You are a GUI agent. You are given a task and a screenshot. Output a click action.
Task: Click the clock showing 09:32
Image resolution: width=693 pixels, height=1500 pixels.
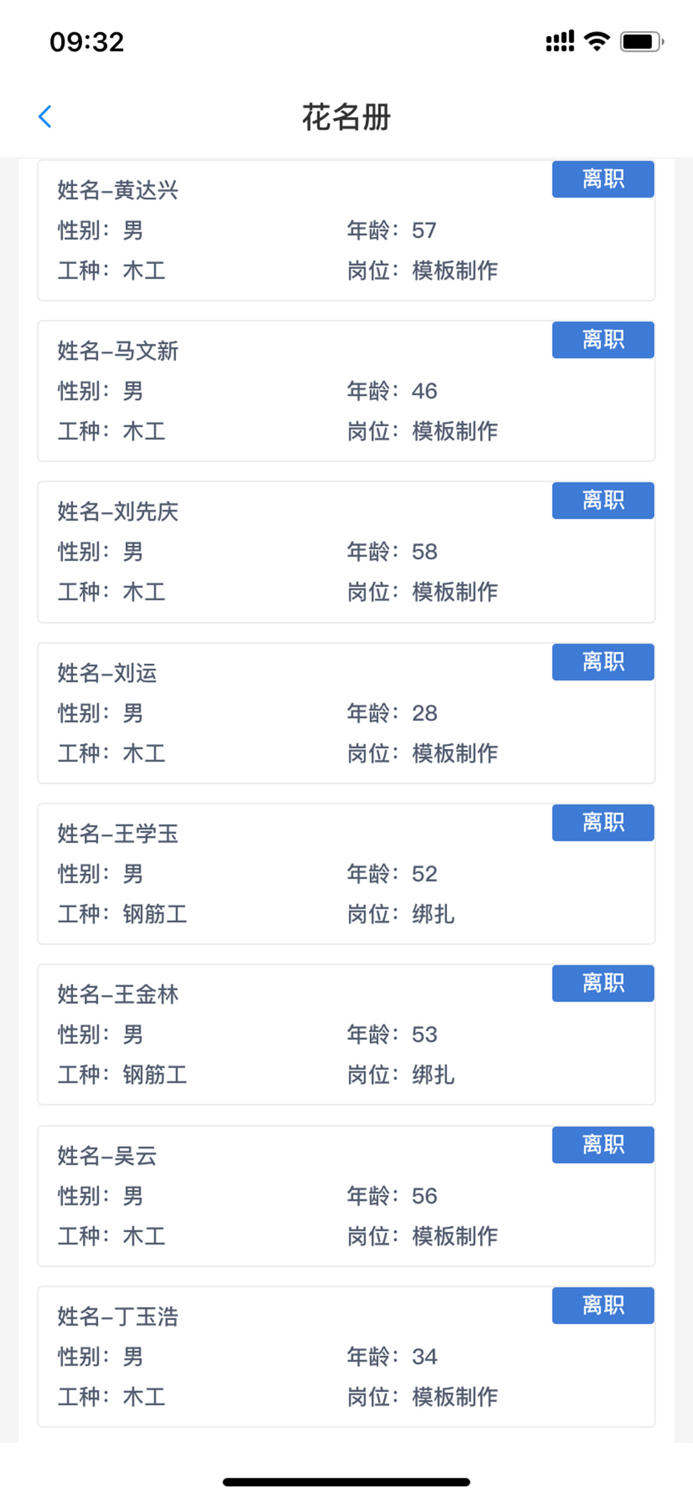86,41
